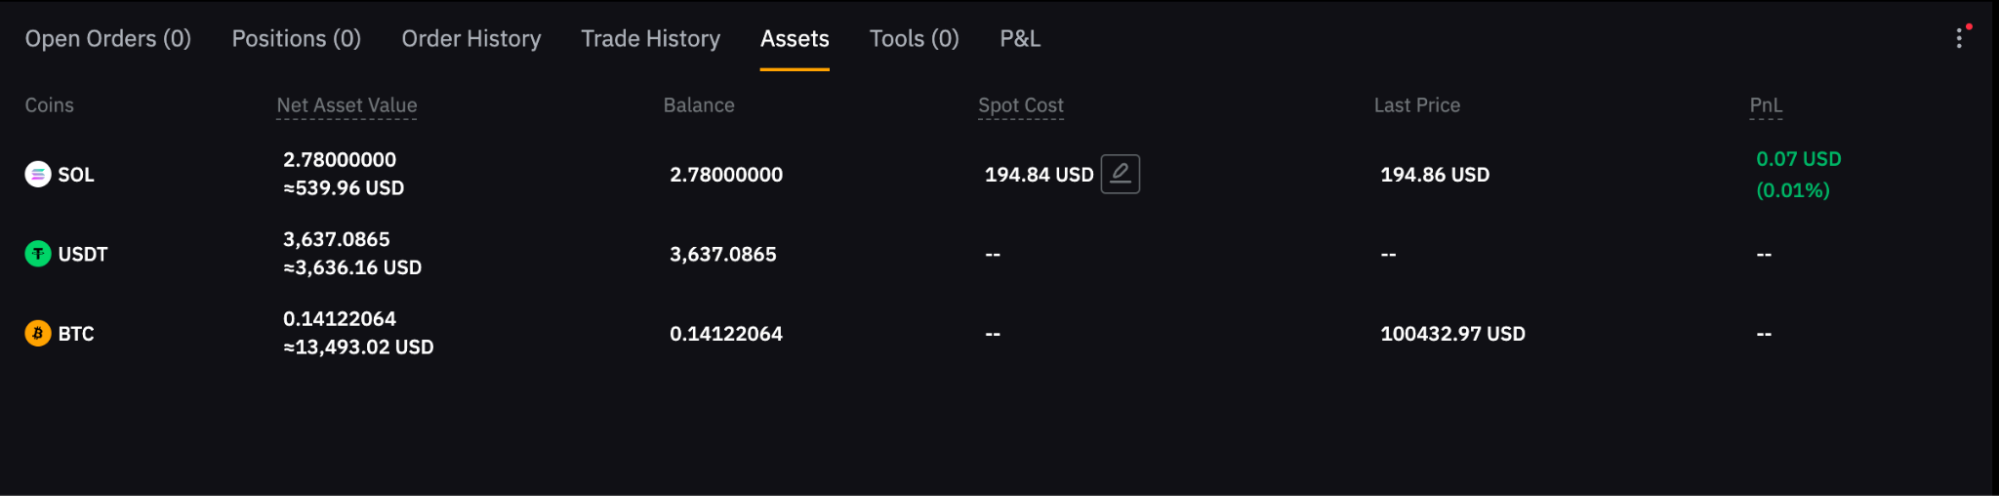The image size is (1999, 496).
Task: Click the Spot Cost column header
Action: pos(1020,105)
